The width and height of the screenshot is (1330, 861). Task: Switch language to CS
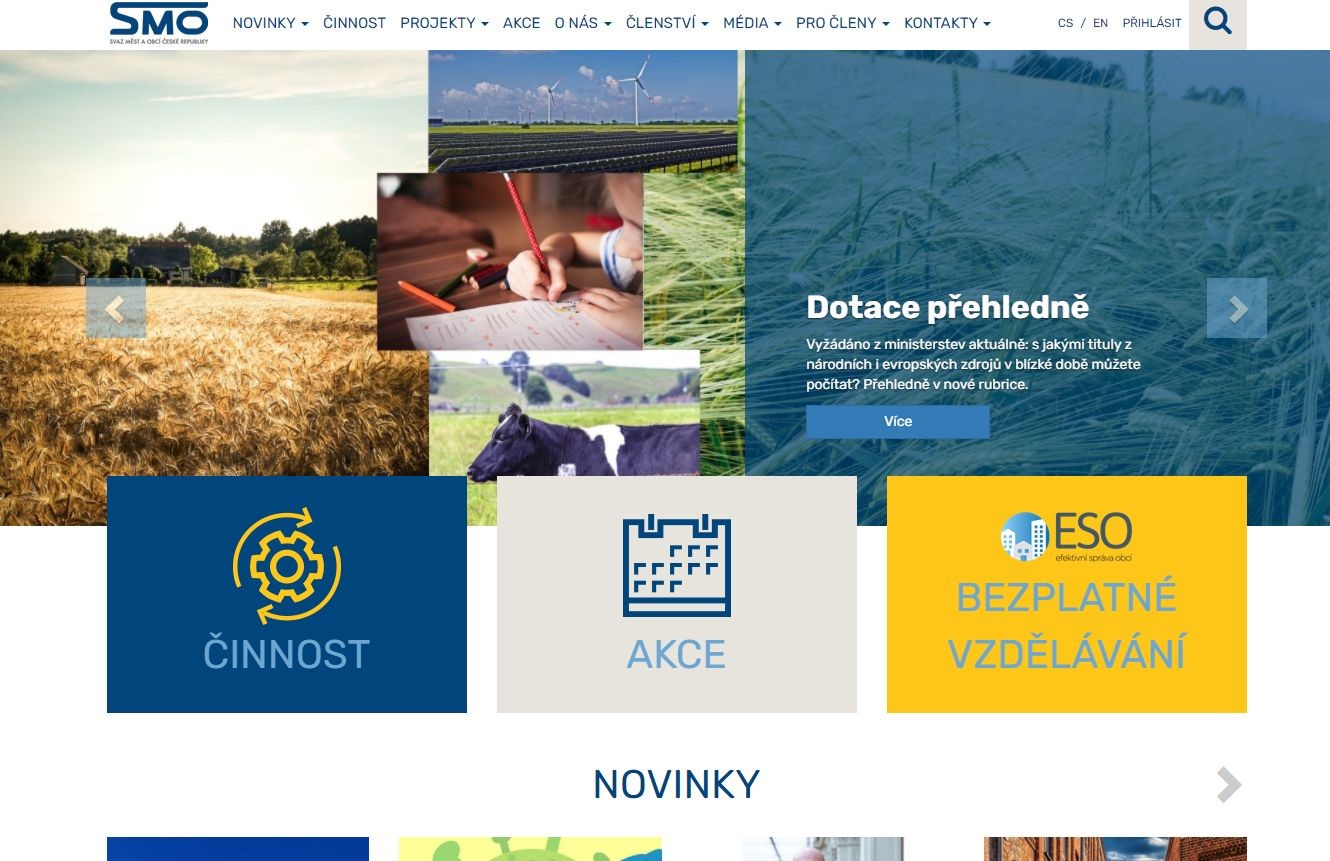click(x=1065, y=23)
